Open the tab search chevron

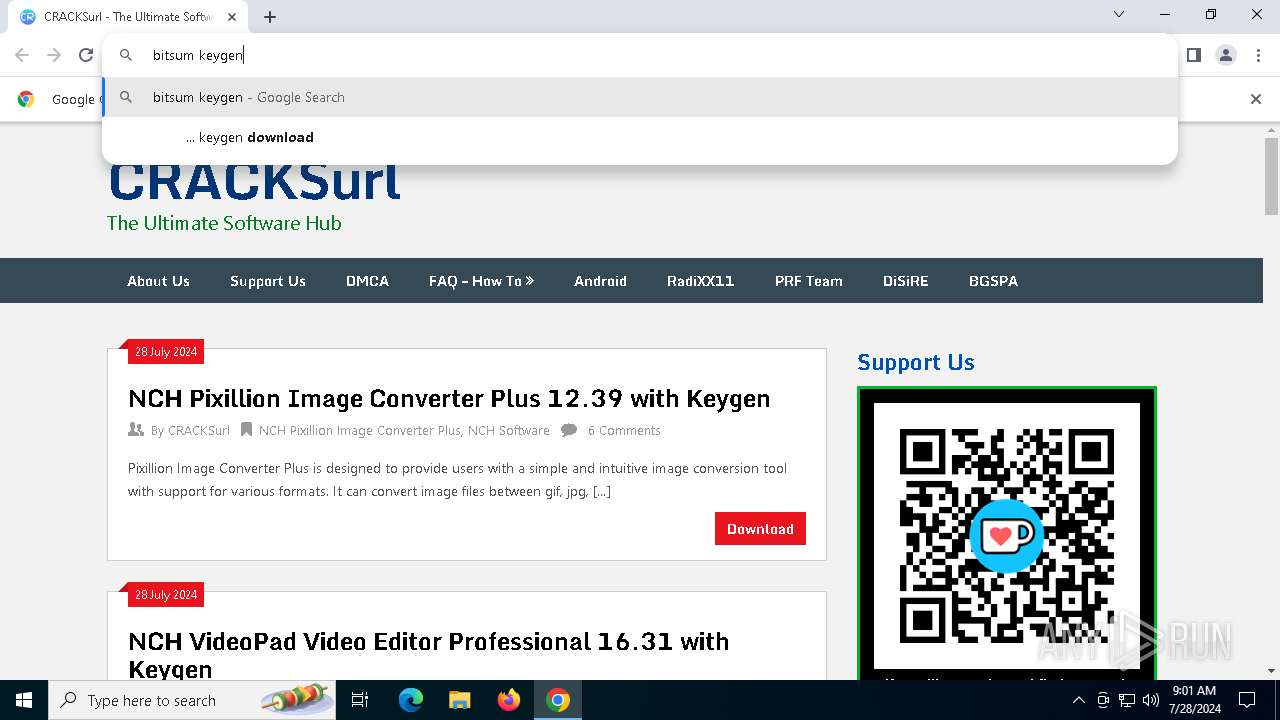(1119, 15)
